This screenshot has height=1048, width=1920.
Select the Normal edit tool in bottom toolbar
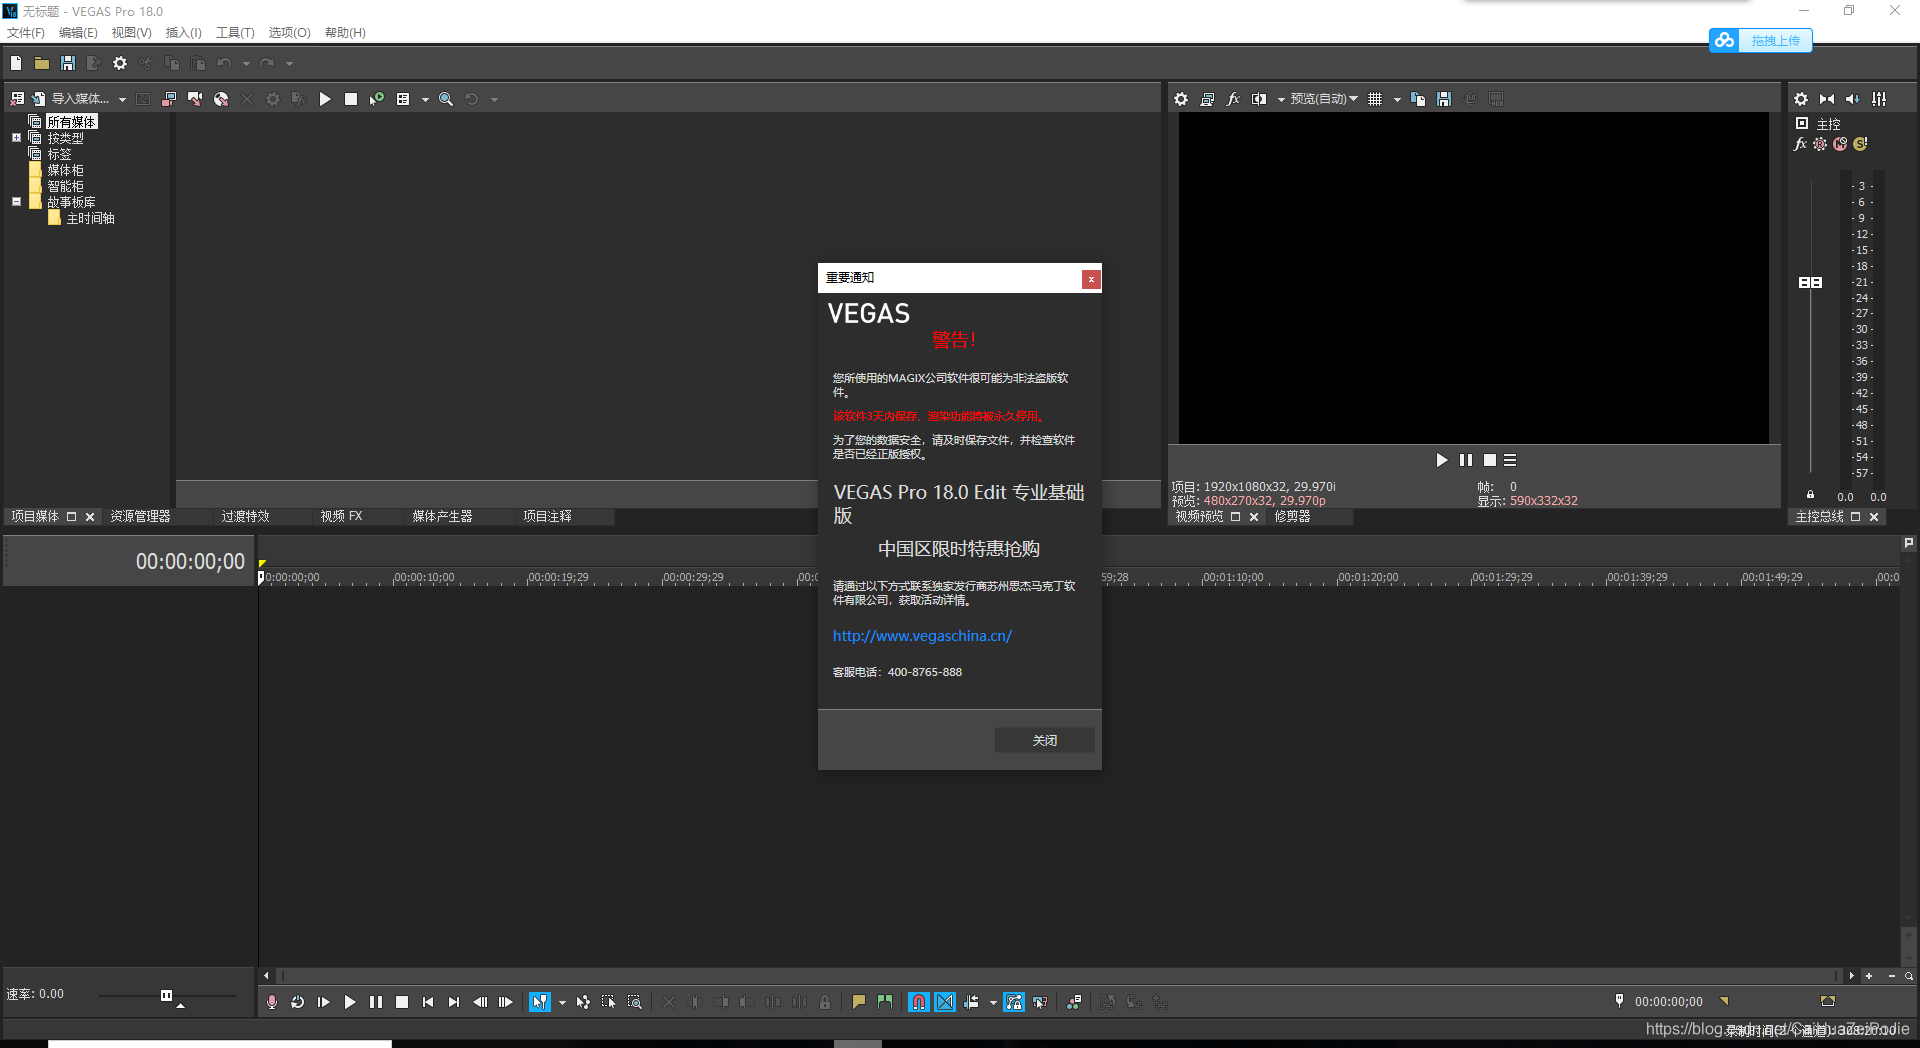[x=540, y=1002]
